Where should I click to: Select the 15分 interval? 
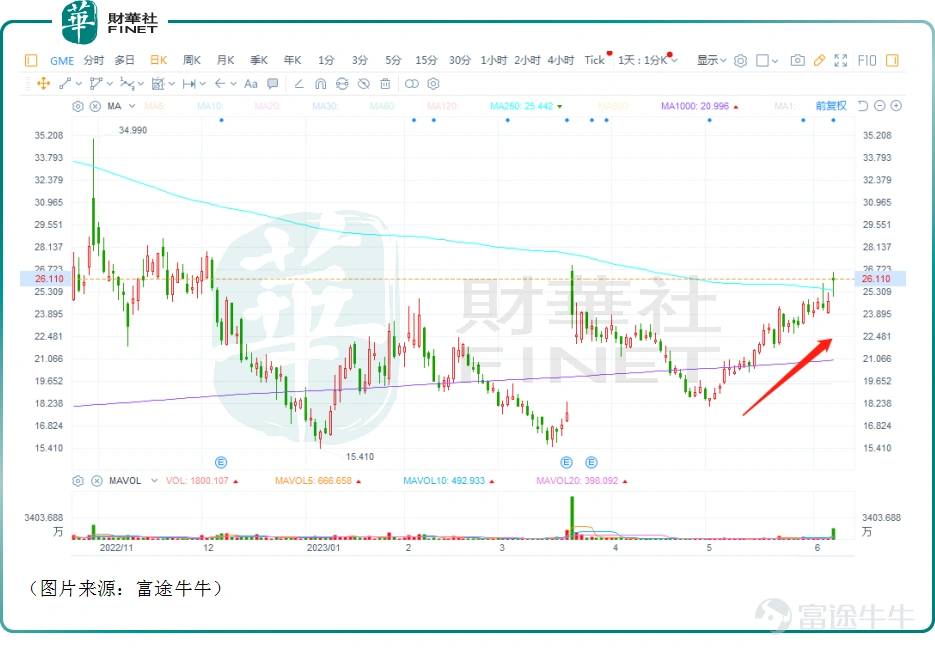426,60
